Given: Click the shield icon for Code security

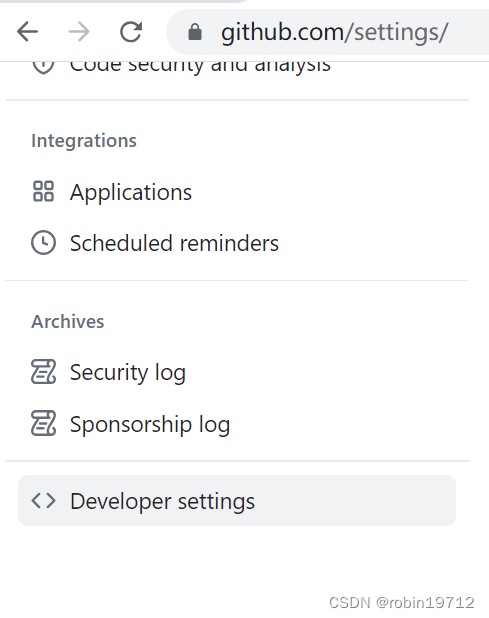Looking at the screenshot, I should click(43, 66).
